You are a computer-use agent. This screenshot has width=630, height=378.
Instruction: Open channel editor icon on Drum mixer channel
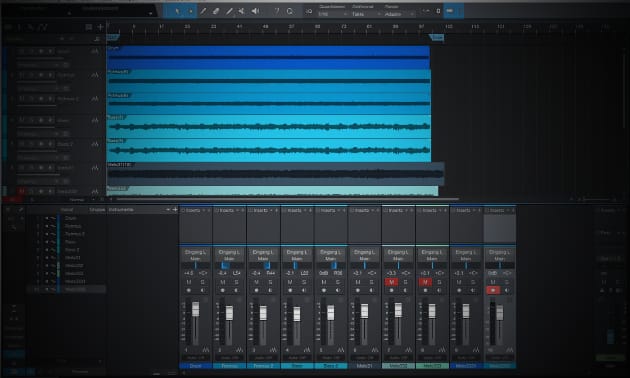pos(205,349)
